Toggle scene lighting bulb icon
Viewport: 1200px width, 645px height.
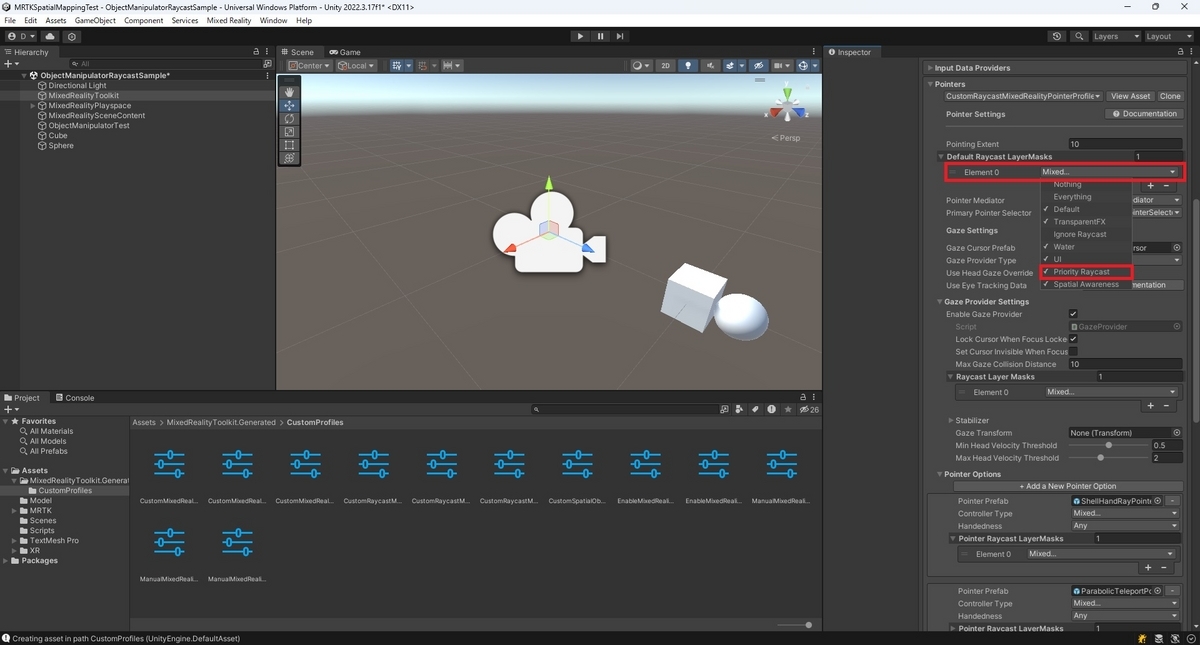(688, 66)
